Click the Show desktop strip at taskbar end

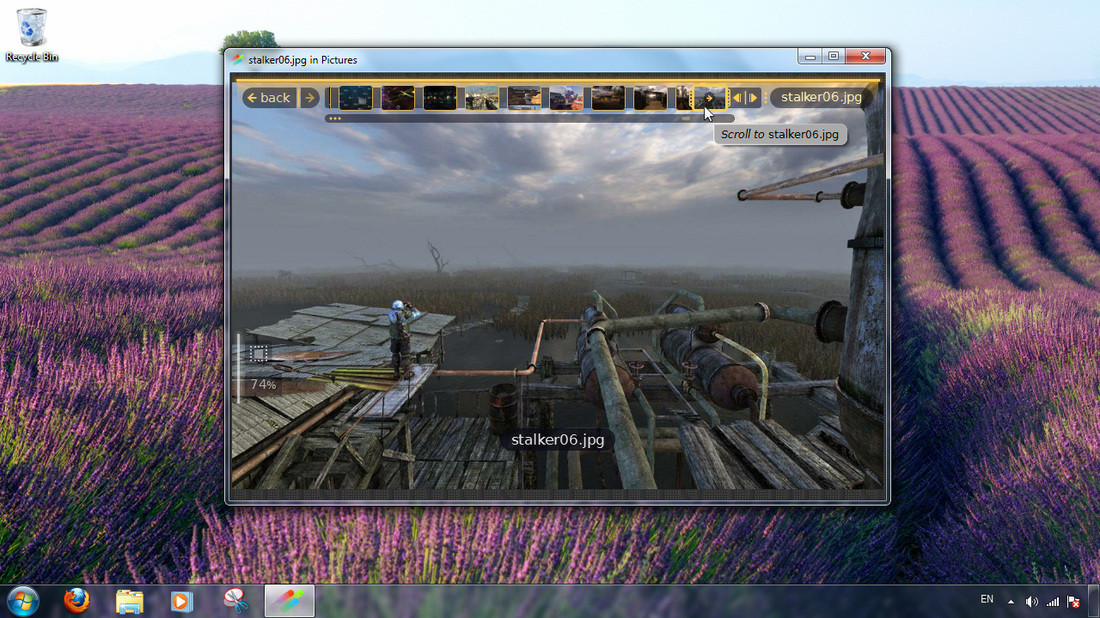pos(1094,601)
